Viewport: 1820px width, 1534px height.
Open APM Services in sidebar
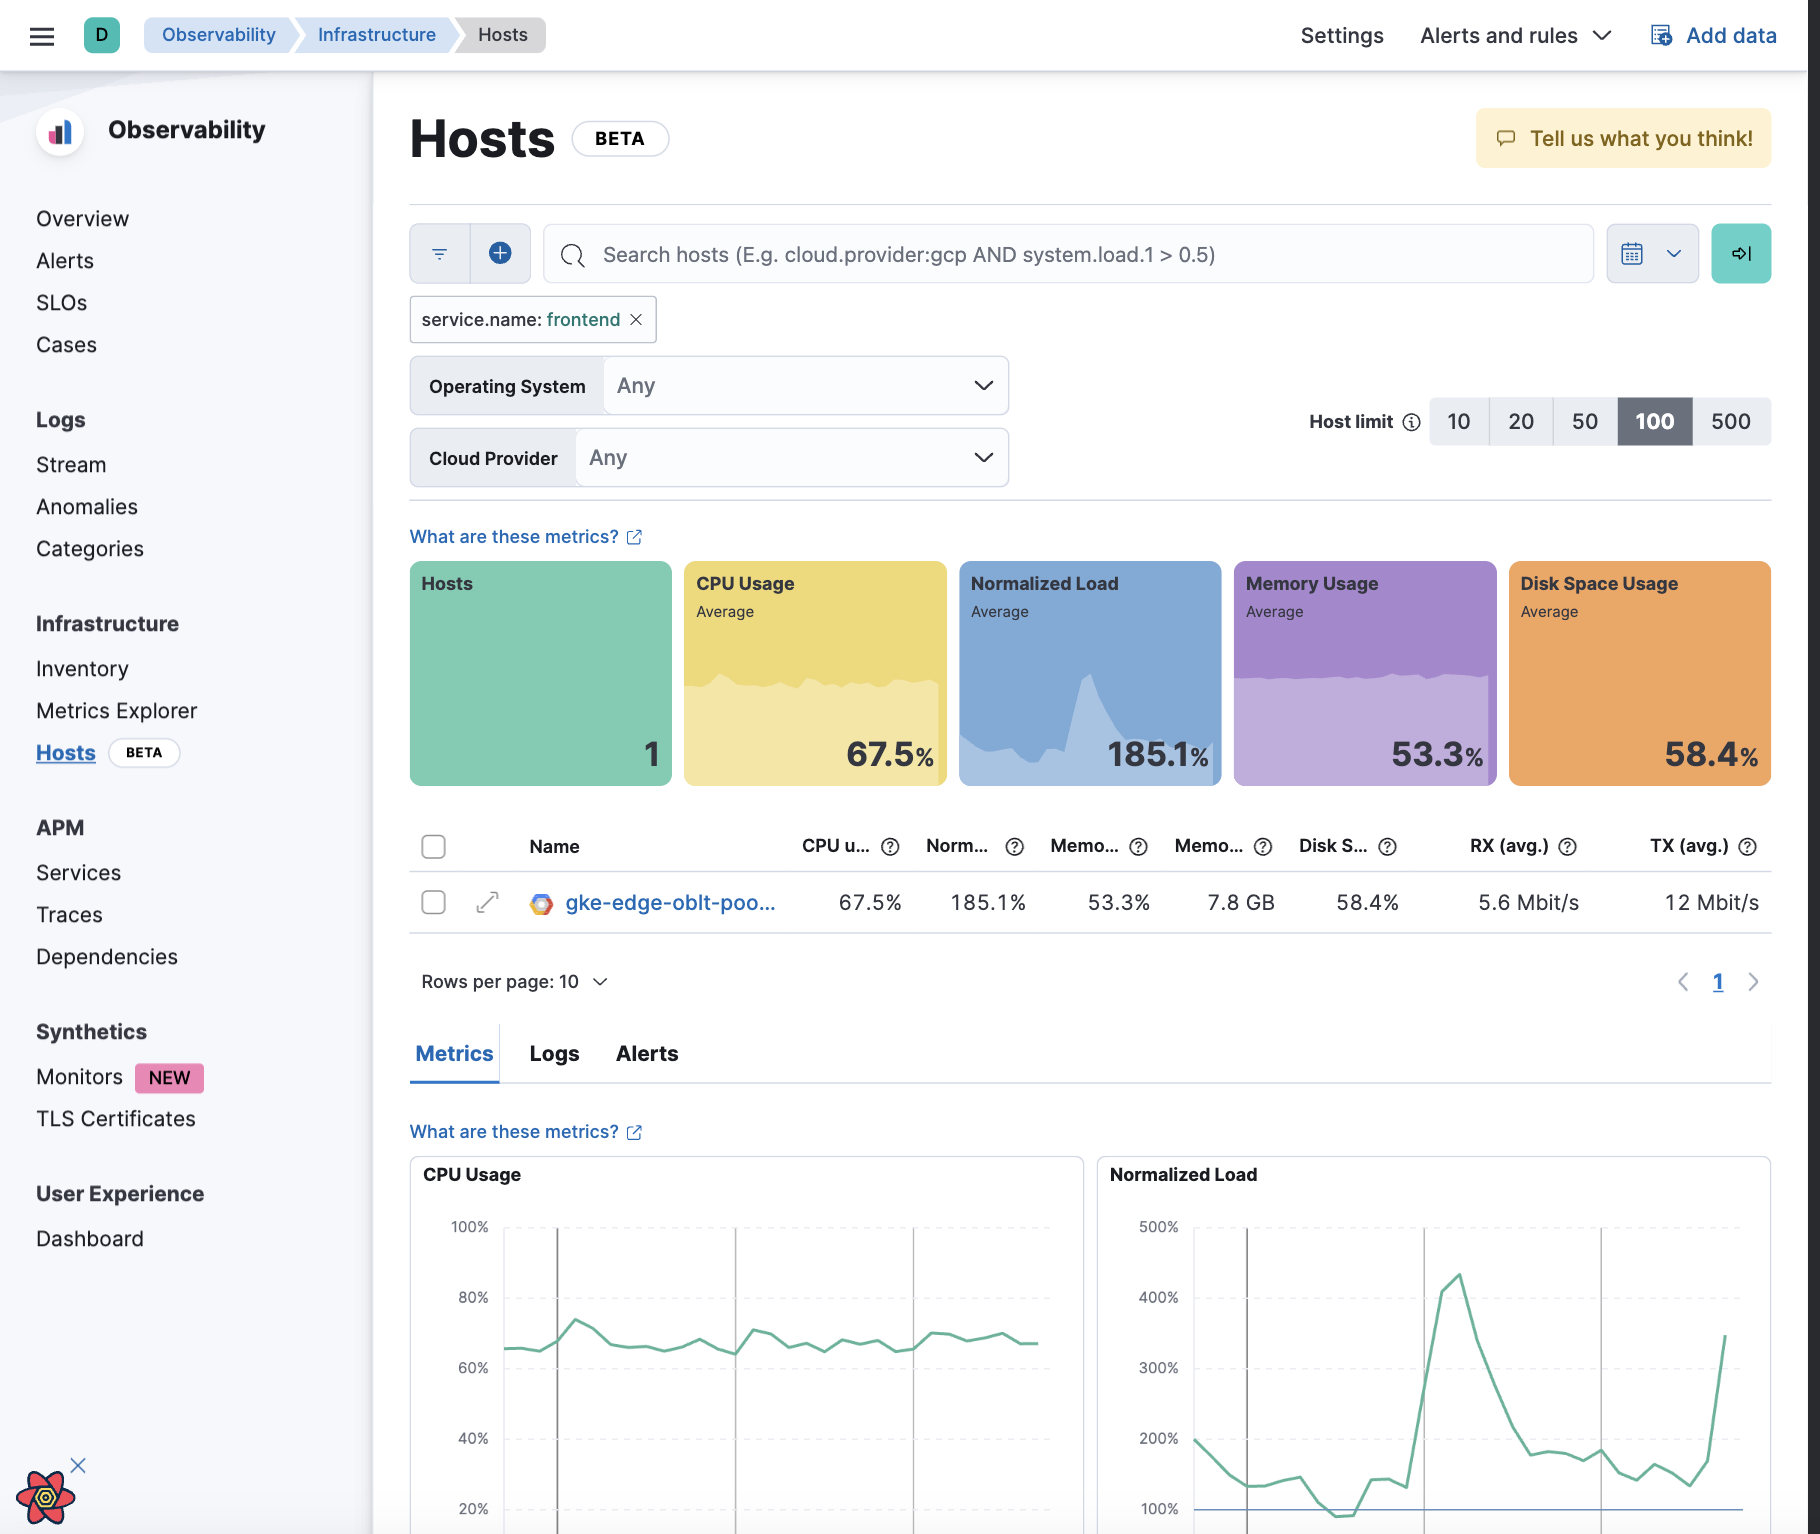[x=79, y=873]
